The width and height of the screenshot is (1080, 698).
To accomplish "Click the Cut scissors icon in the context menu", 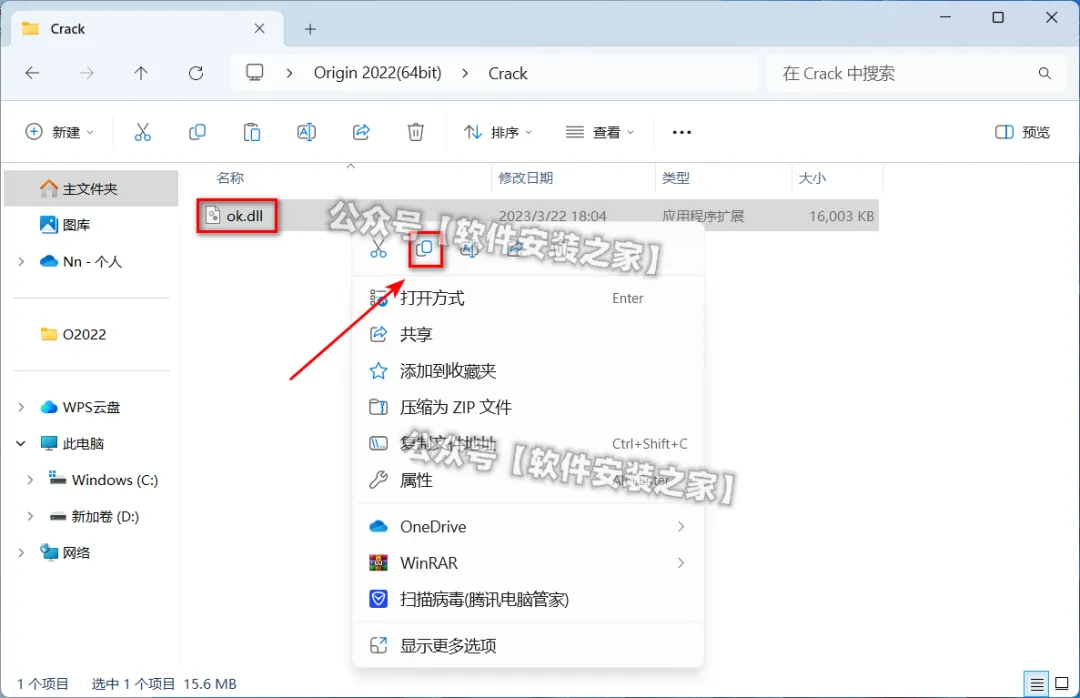I will [378, 249].
